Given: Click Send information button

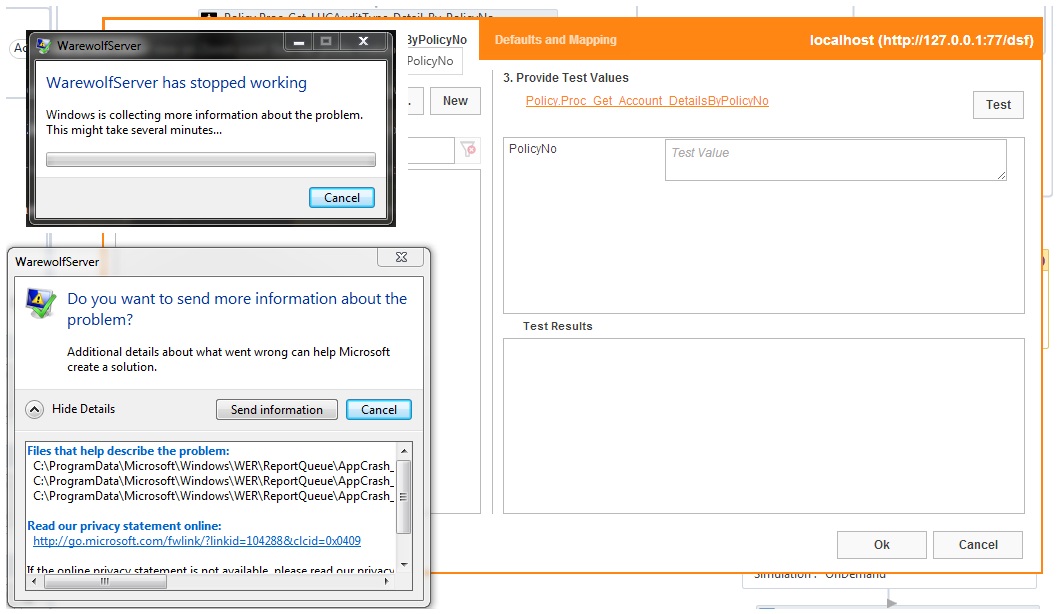Looking at the screenshot, I should (276, 410).
